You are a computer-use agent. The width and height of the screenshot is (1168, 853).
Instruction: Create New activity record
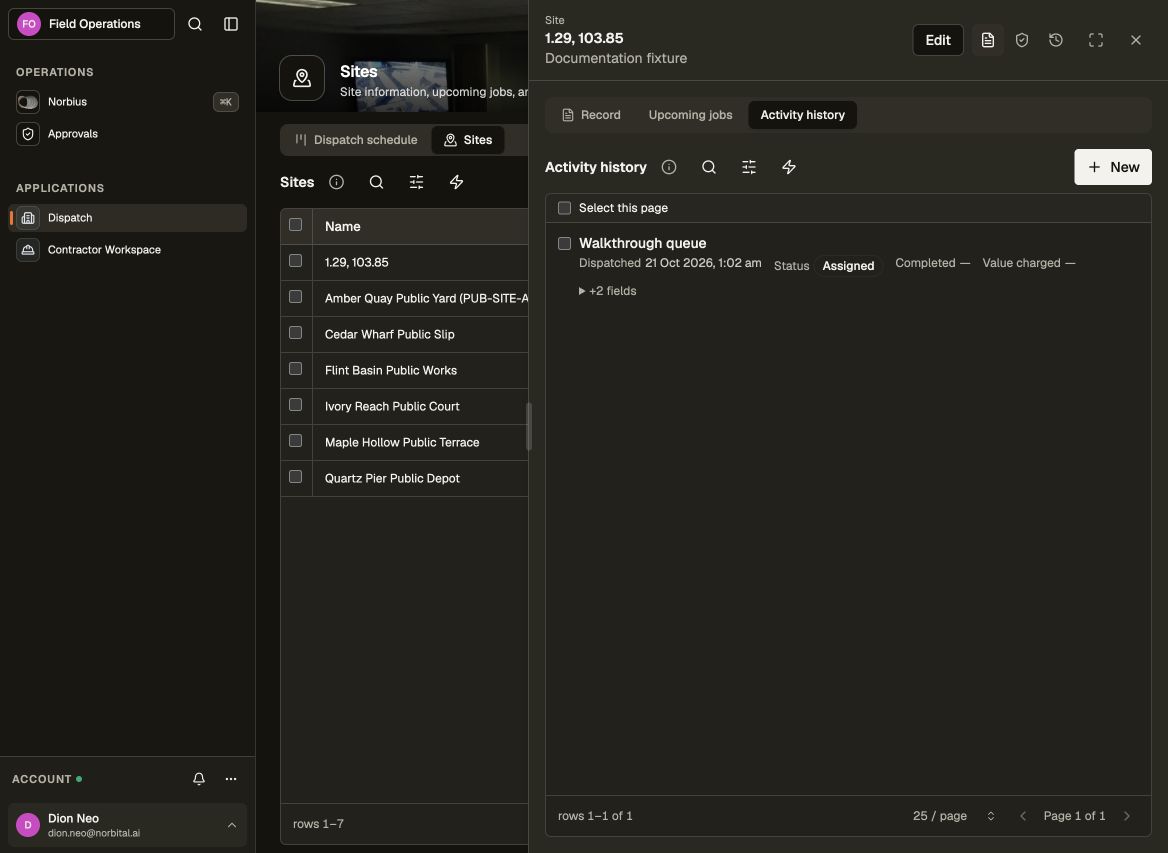(x=1113, y=167)
